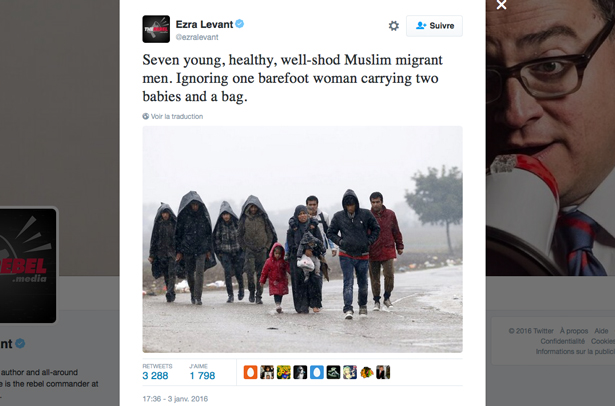615x406 pixels.
Task: Click the Confidentialité footer link
Action: tap(562, 341)
